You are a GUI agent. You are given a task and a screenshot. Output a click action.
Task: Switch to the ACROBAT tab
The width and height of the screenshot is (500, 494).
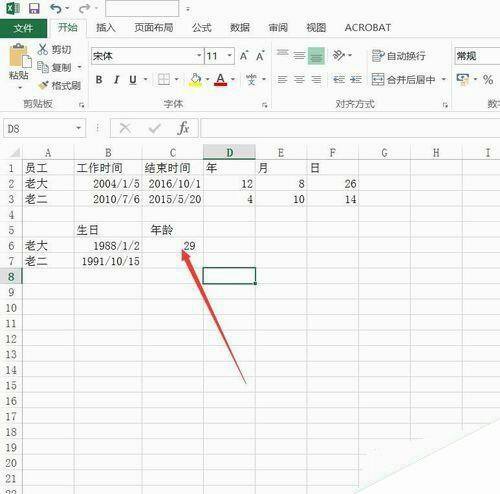pos(368,28)
